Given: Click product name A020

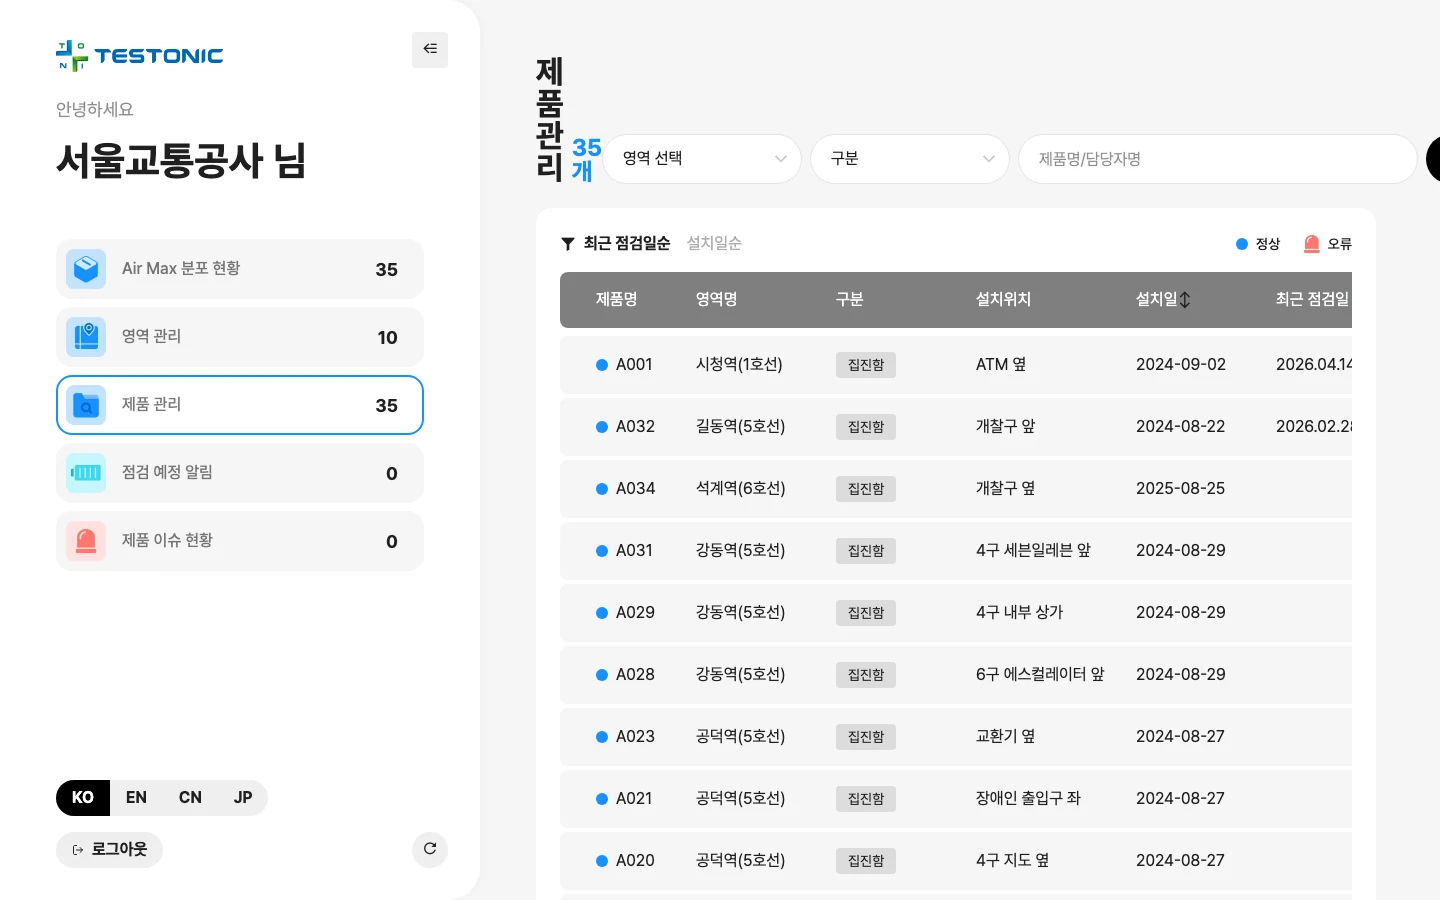Looking at the screenshot, I should pos(635,861).
